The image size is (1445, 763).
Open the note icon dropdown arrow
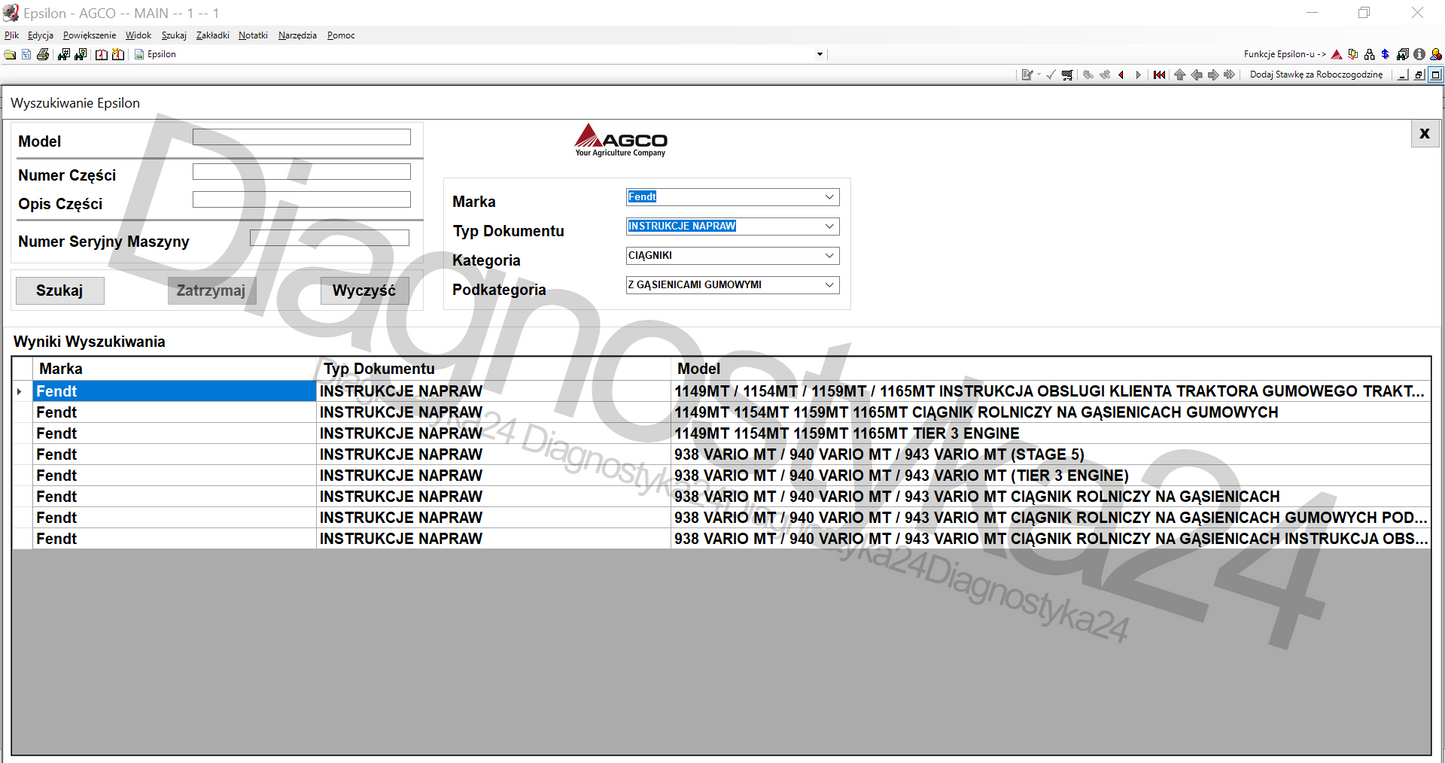coord(1038,75)
